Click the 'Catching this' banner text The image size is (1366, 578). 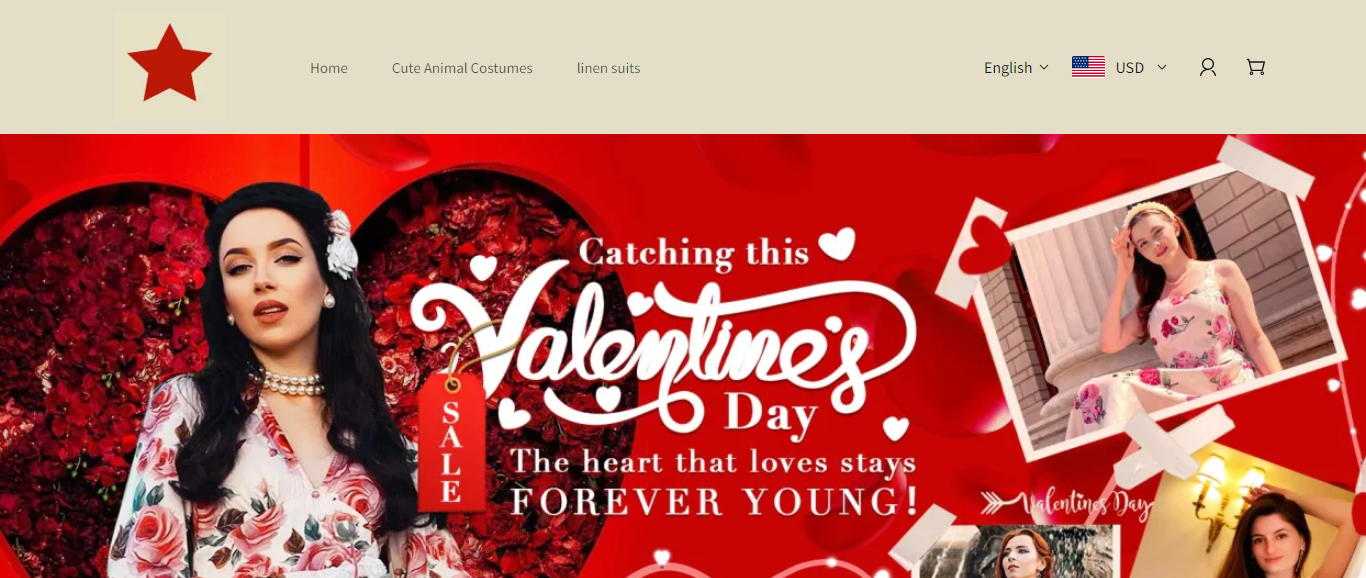[x=694, y=252]
